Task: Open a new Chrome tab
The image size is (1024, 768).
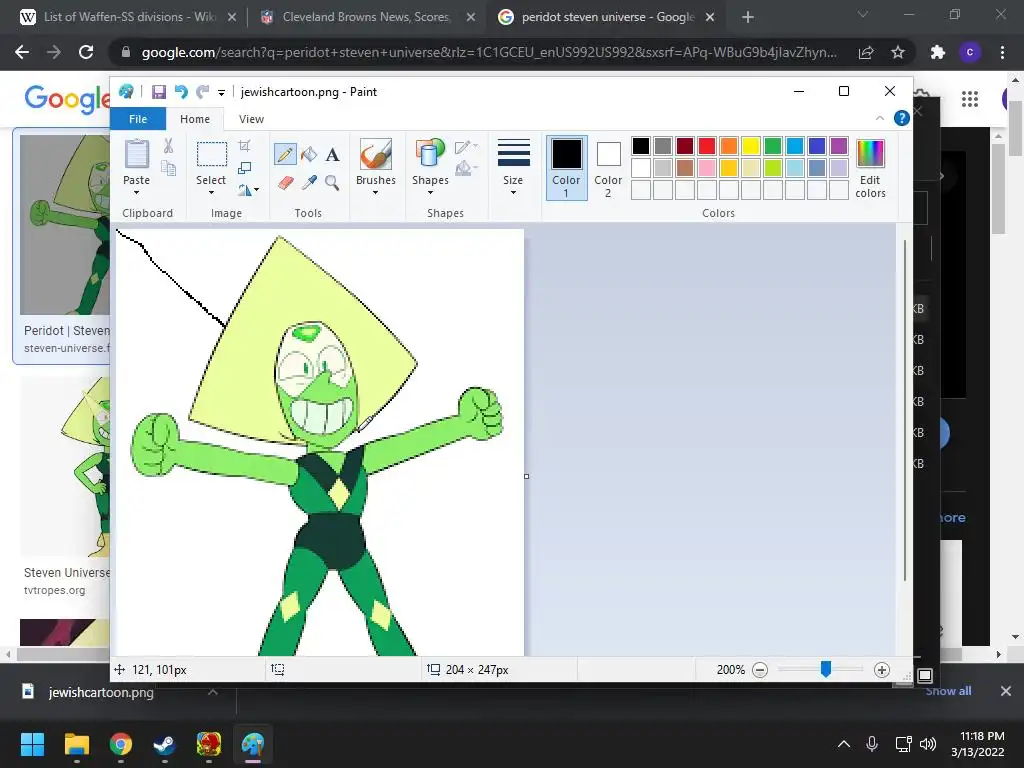Action: (748, 17)
